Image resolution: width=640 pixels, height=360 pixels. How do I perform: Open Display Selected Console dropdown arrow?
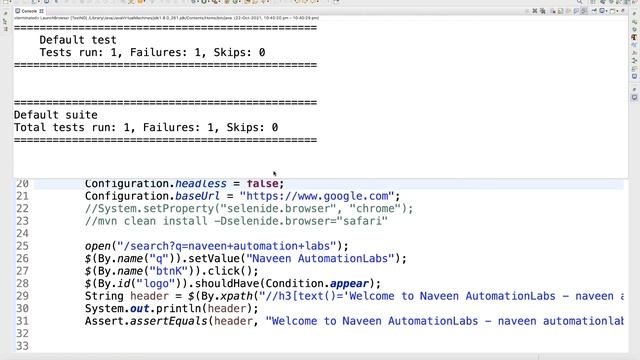click(x=607, y=11)
